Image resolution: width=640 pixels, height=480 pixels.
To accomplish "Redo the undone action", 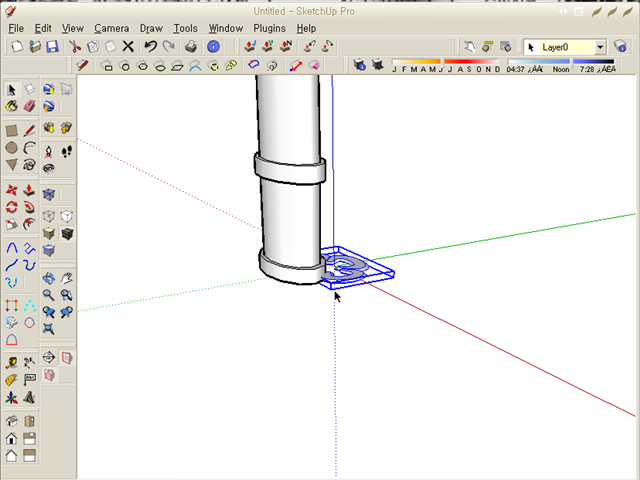I will pos(169,47).
